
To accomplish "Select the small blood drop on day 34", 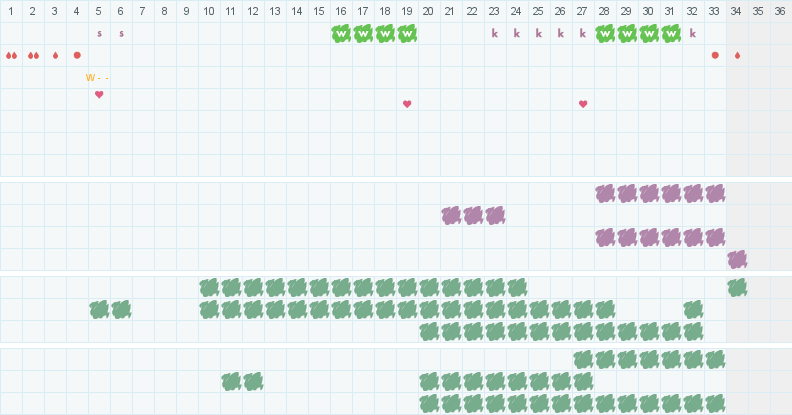I will click(x=737, y=55).
